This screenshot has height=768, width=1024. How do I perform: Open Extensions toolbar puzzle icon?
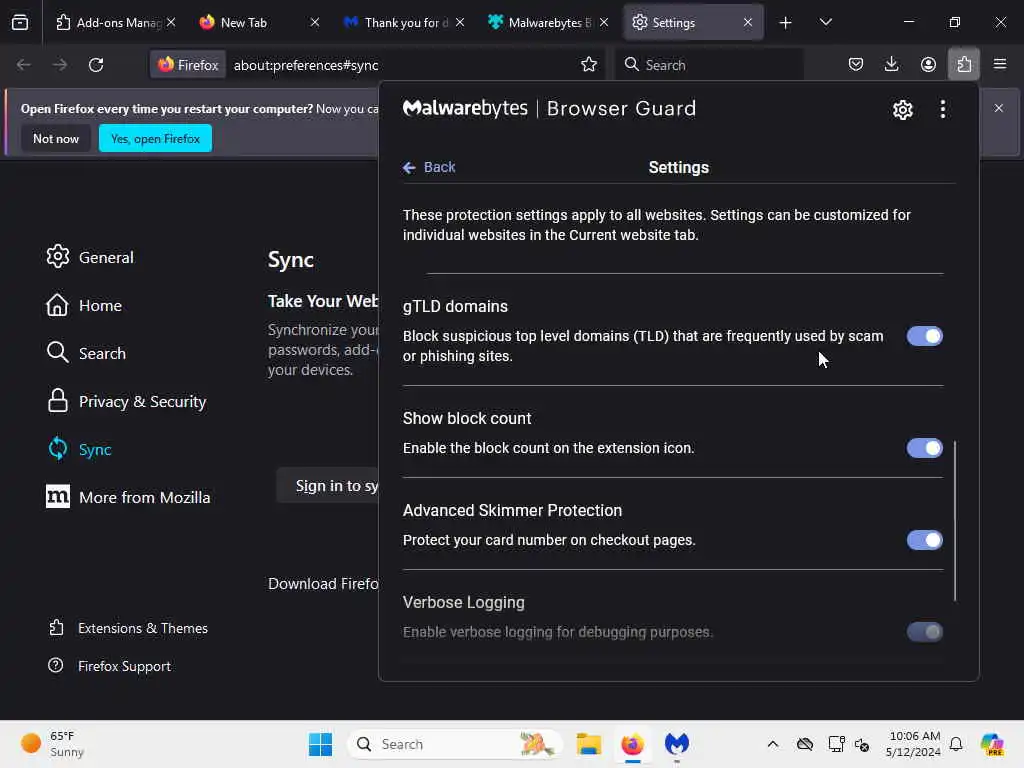[964, 64]
